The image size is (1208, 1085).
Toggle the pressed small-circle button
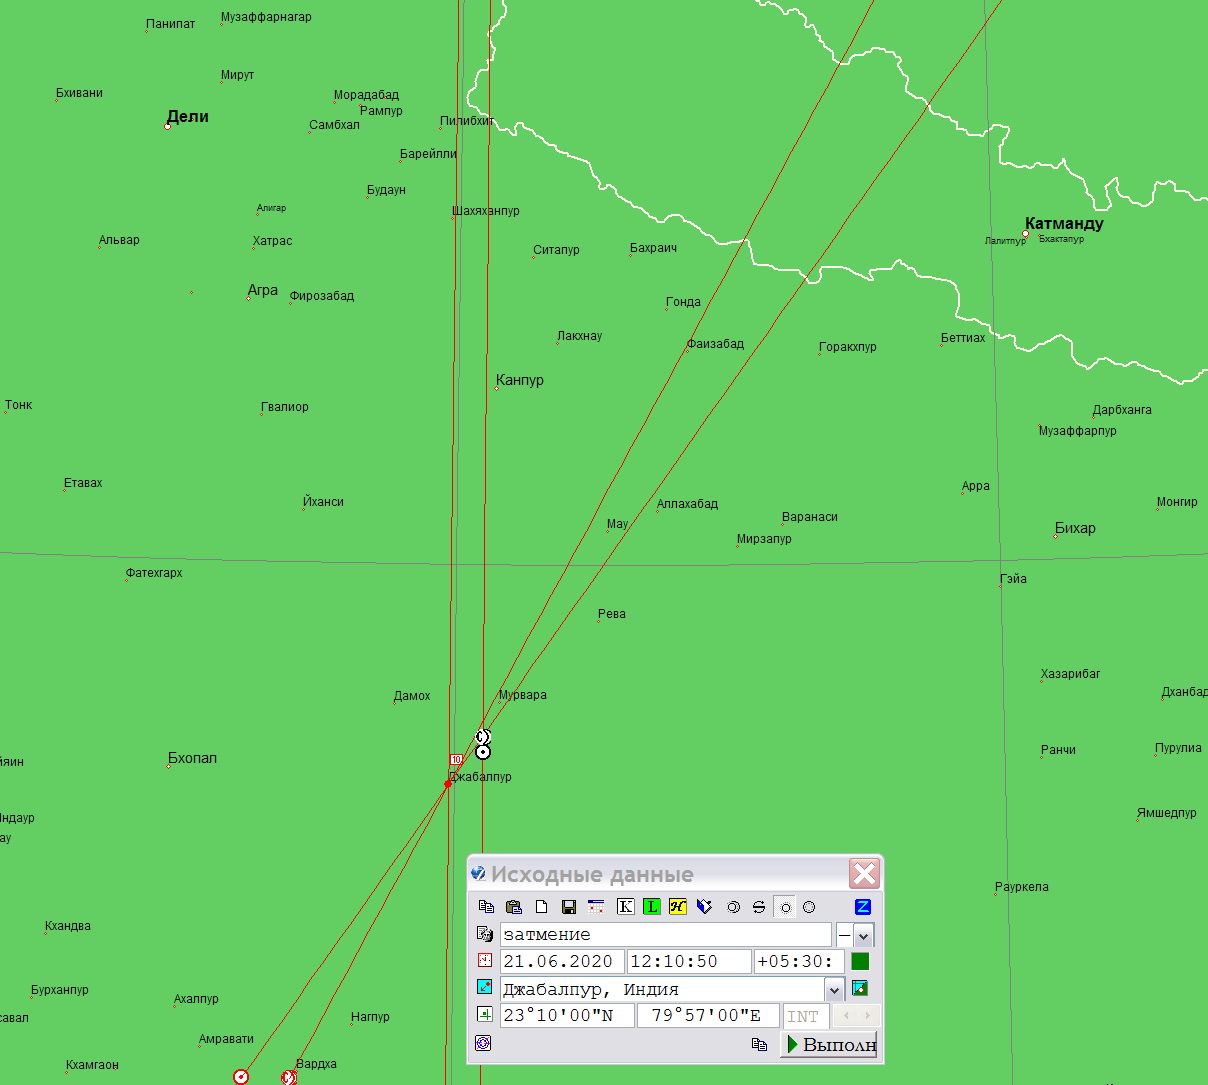click(785, 907)
